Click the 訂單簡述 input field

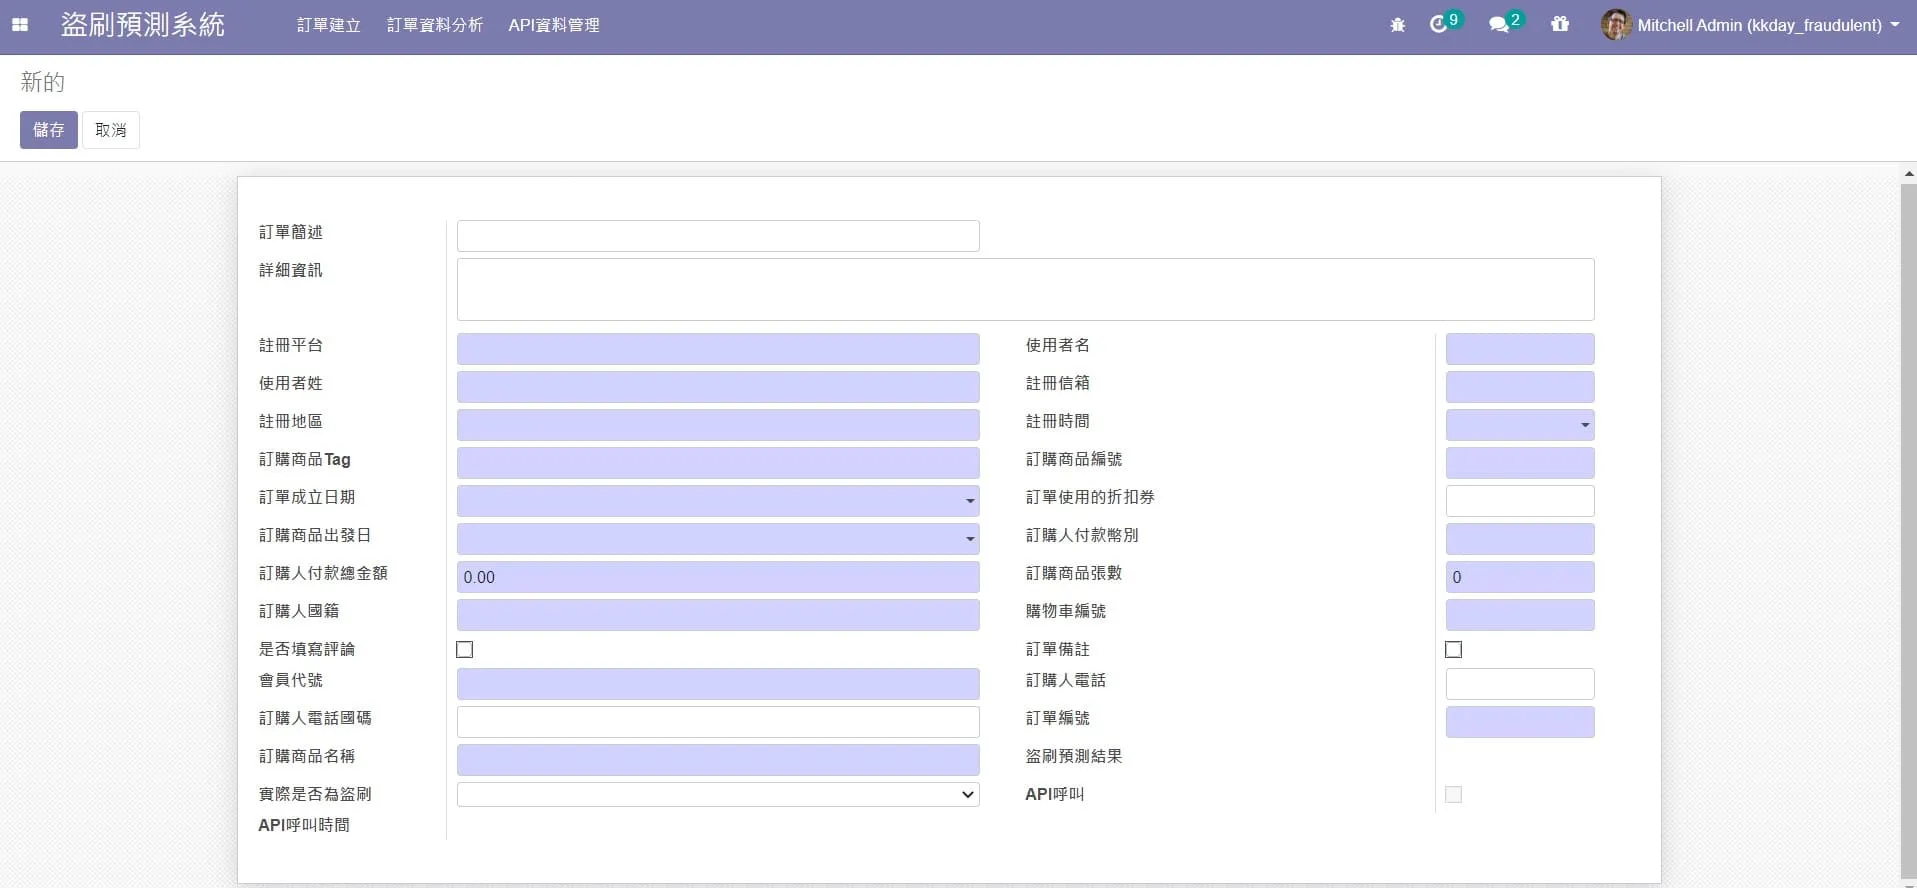tap(718, 236)
